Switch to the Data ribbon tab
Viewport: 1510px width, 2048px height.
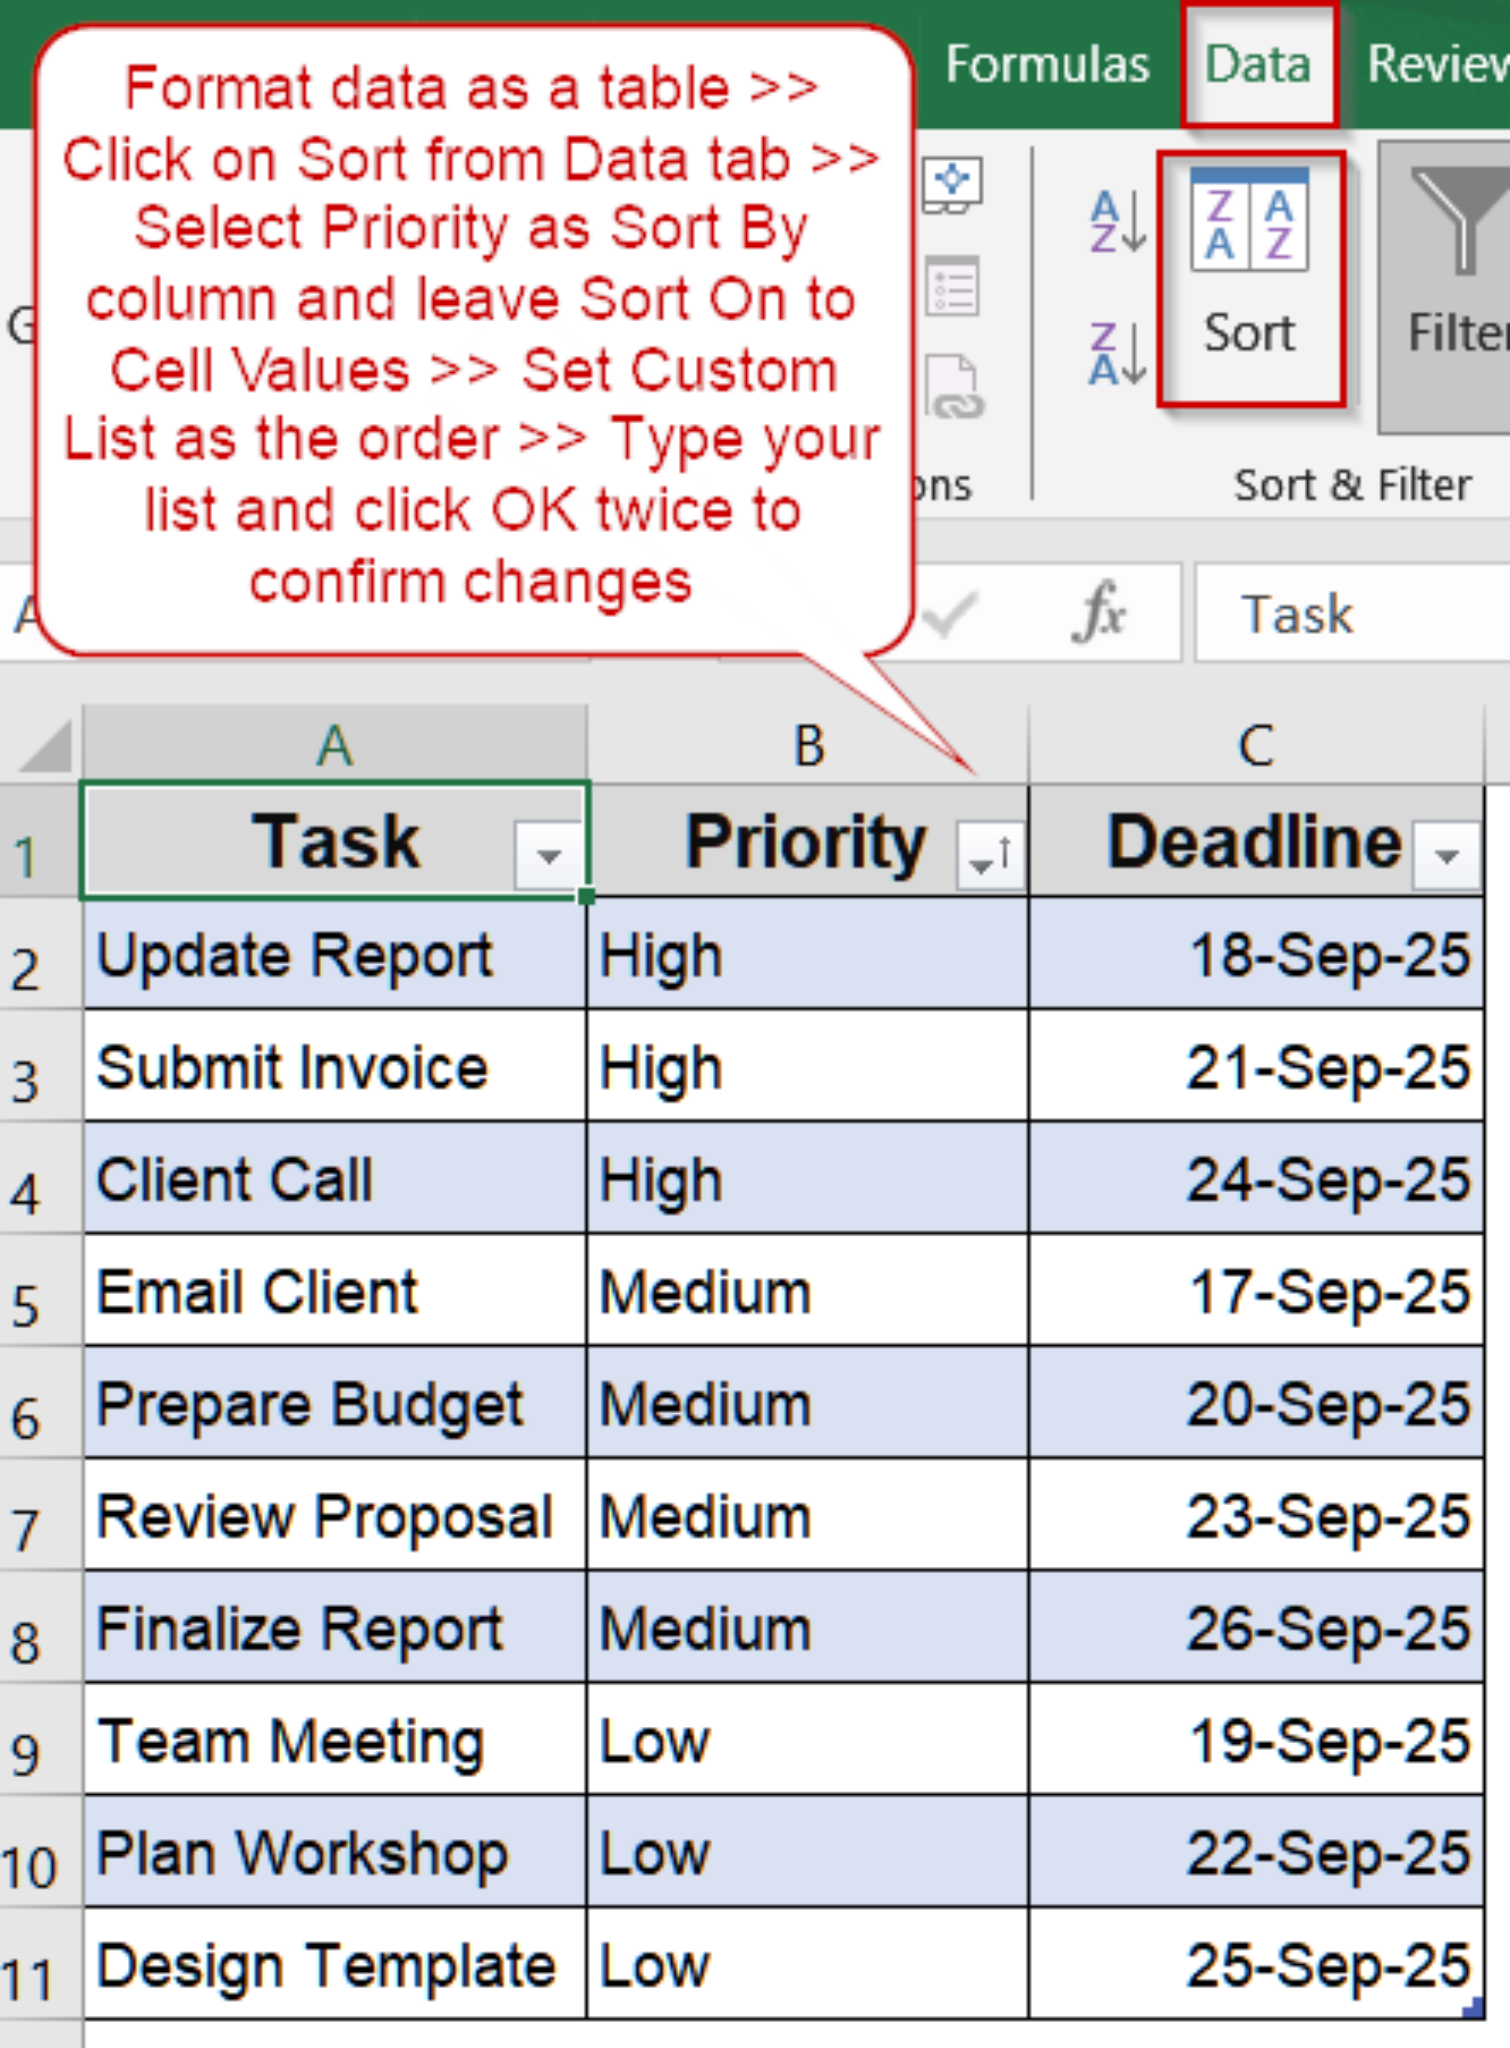[x=1257, y=65]
